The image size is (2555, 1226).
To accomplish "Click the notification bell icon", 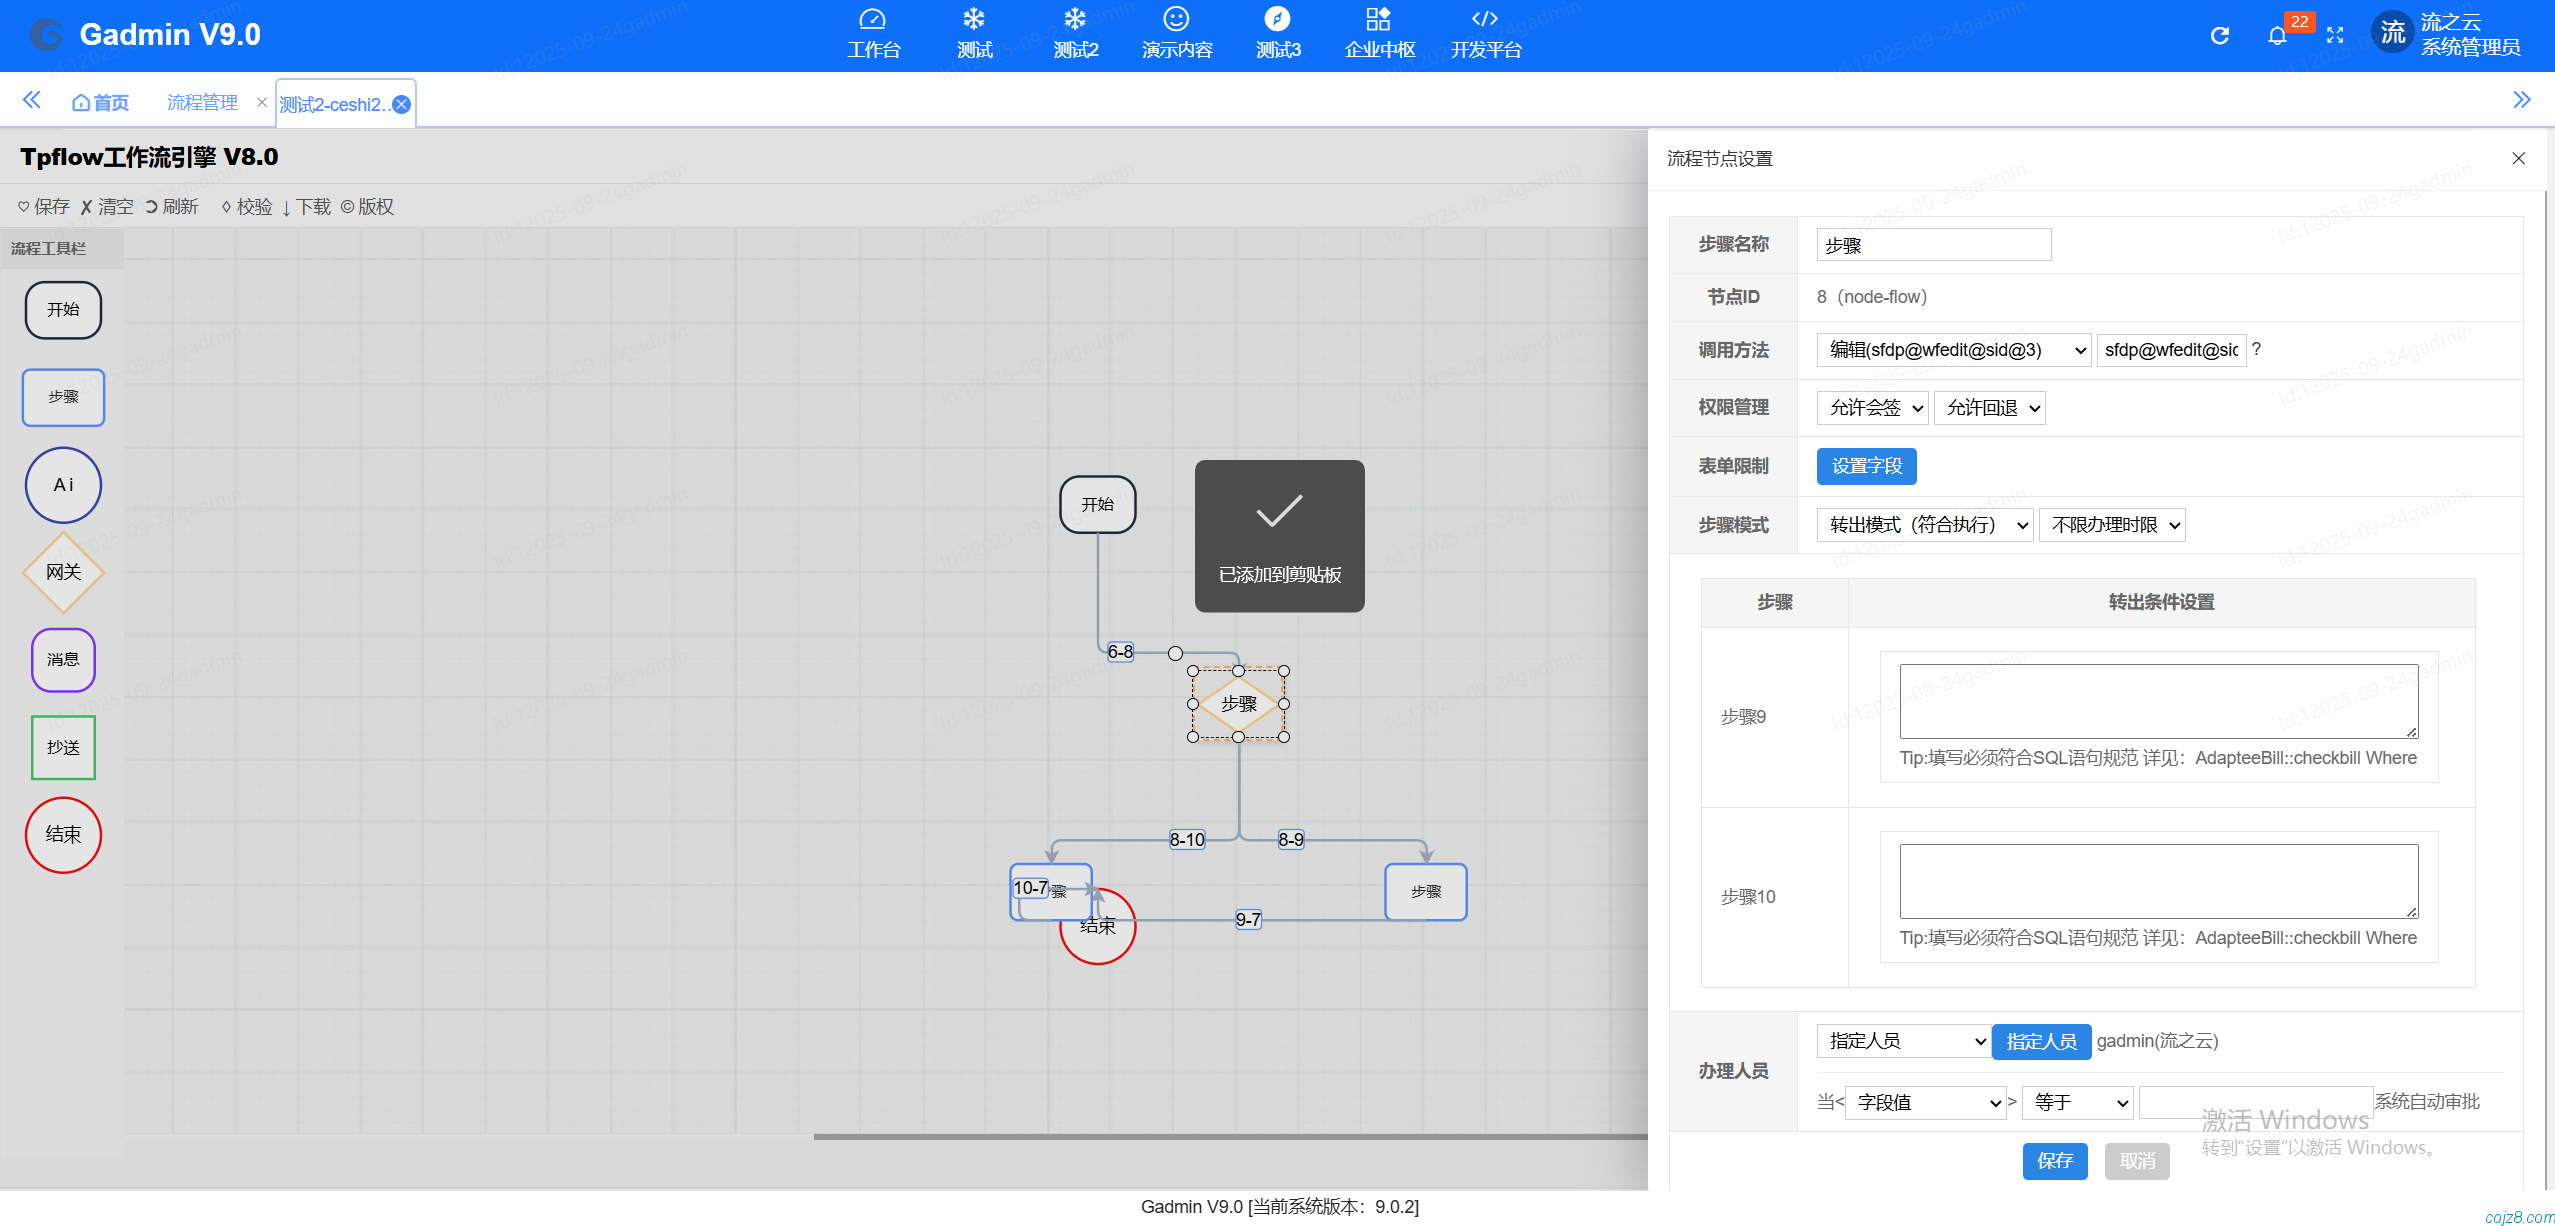I will (2277, 36).
